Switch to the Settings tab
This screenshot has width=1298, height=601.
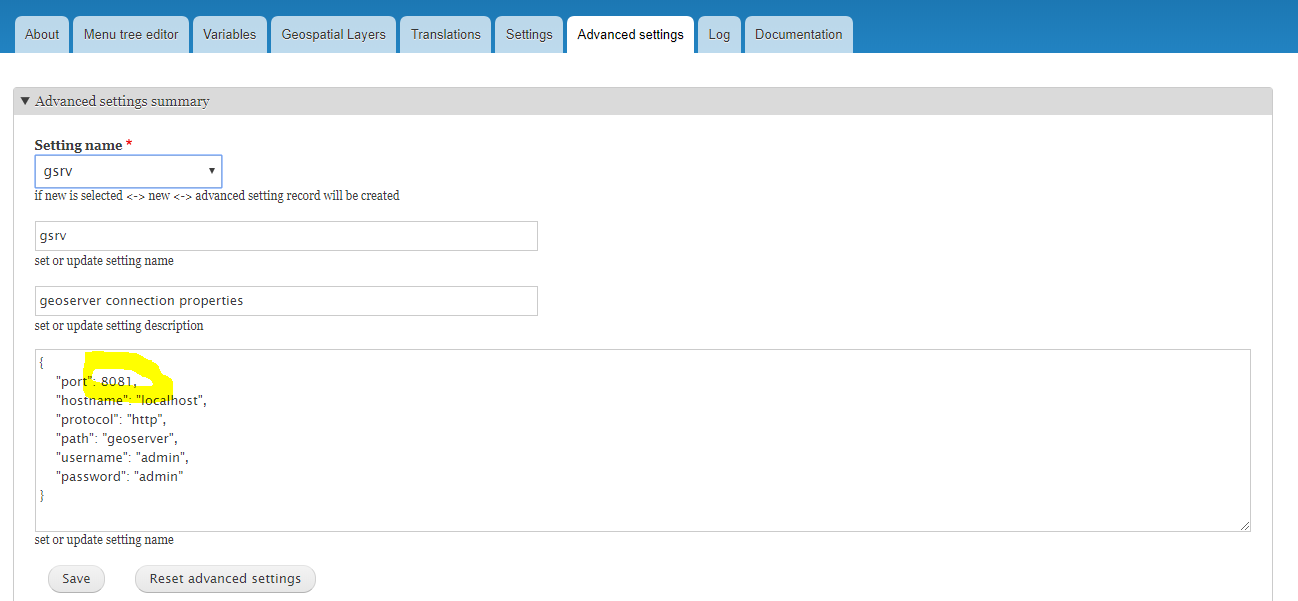click(x=529, y=34)
